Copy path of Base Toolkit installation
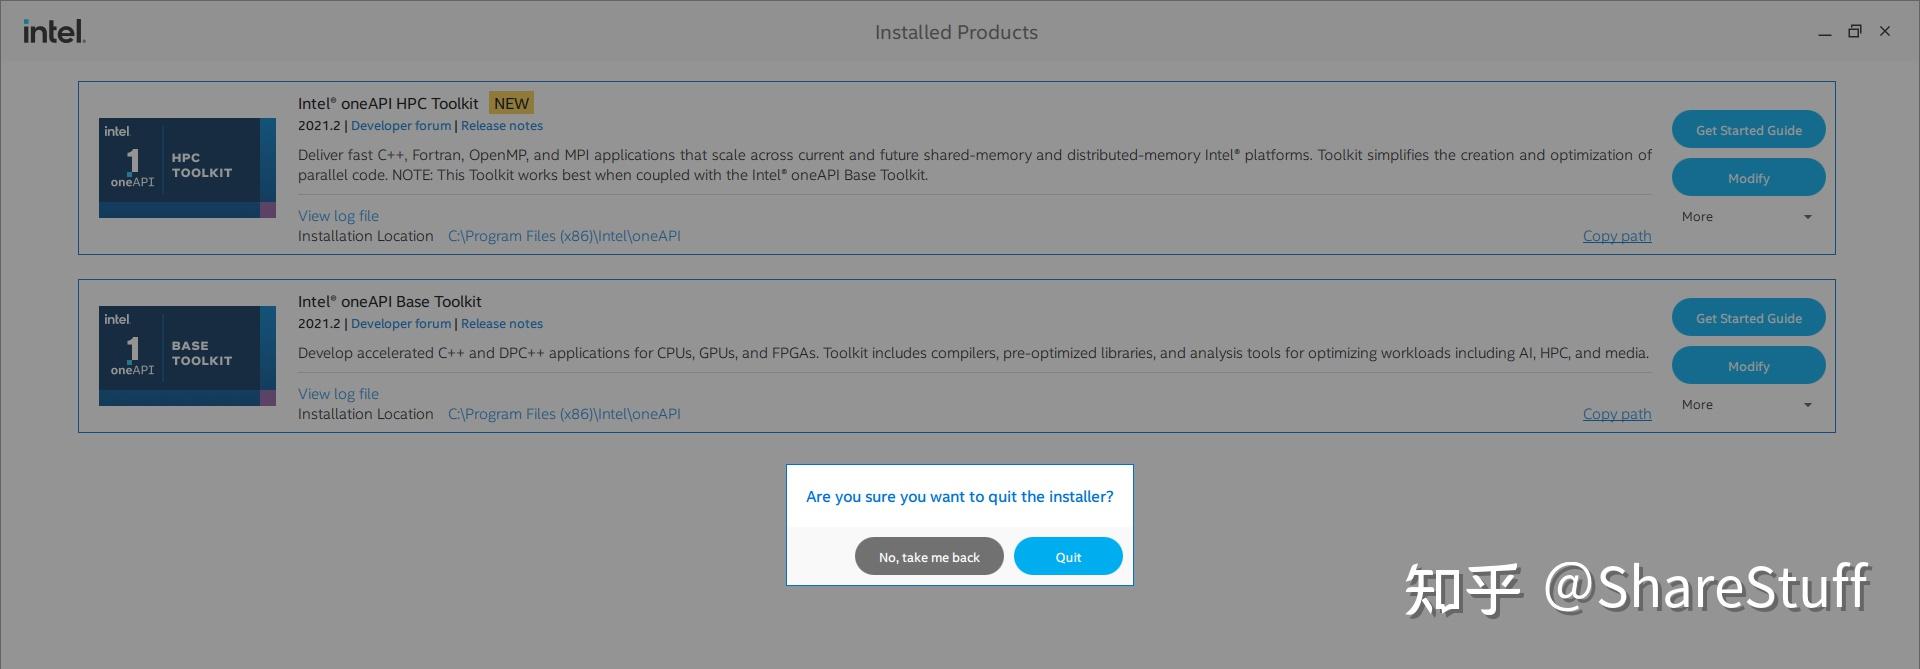The width and height of the screenshot is (1920, 669). click(x=1616, y=414)
